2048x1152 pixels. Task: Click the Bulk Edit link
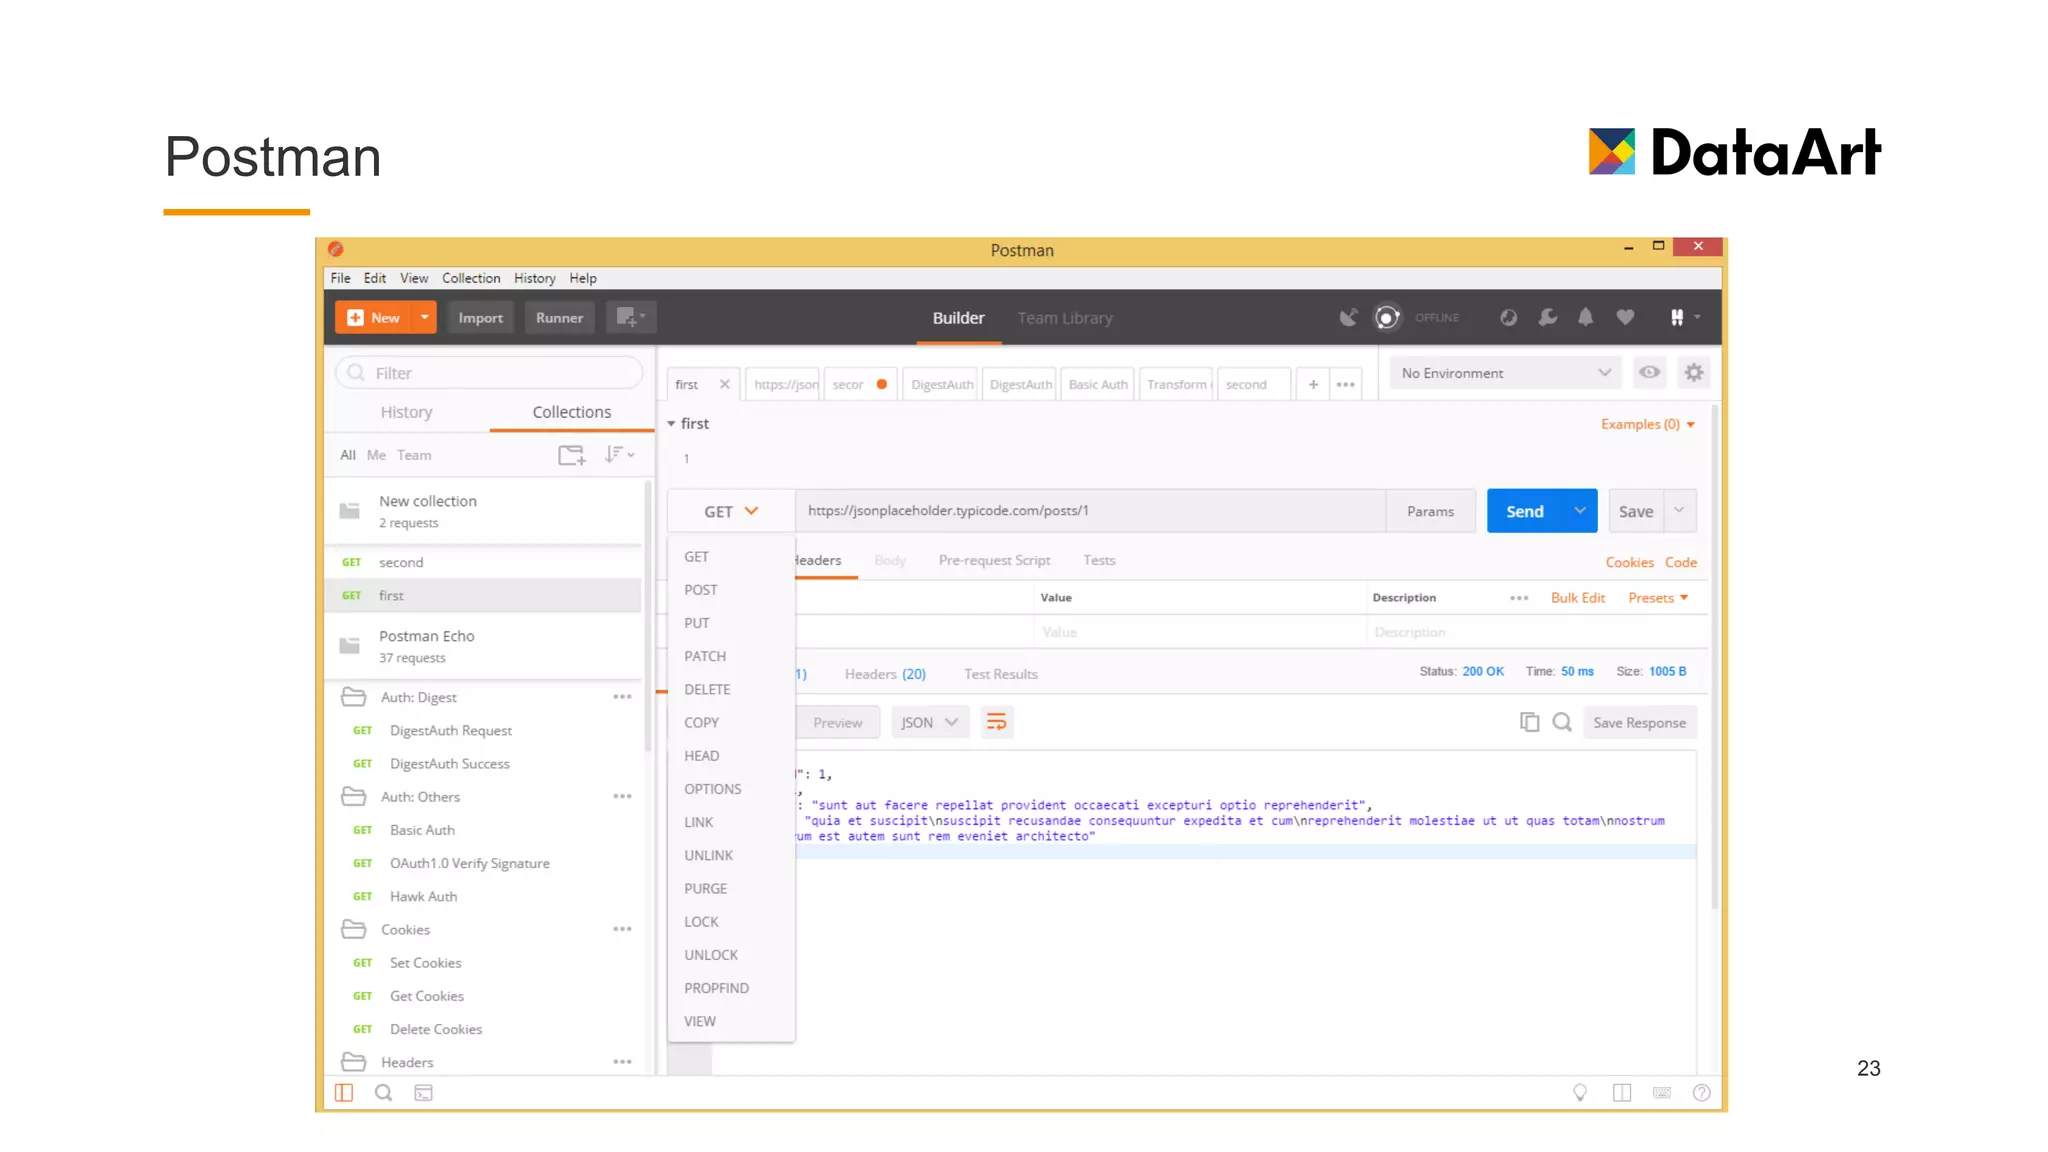click(x=1577, y=598)
